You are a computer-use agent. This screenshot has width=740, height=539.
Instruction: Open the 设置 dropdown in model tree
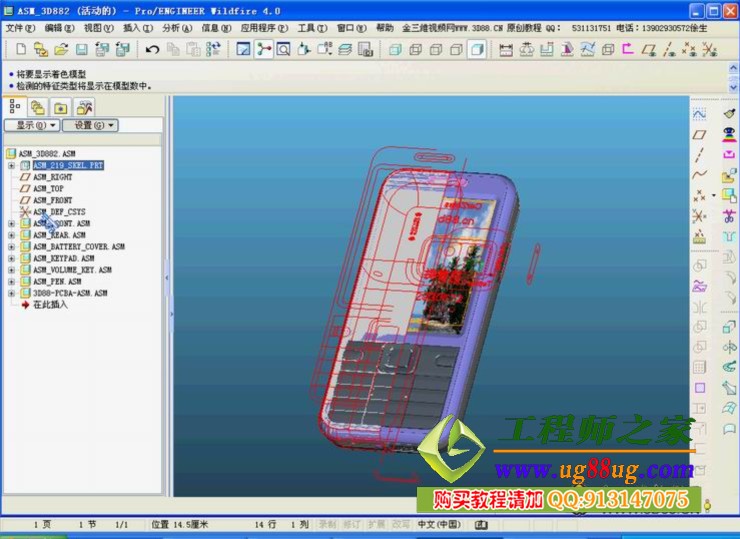coord(90,125)
